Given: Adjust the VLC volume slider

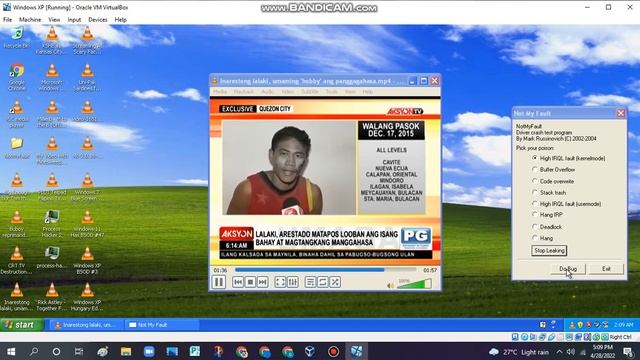Looking at the screenshot, I should click(414, 284).
